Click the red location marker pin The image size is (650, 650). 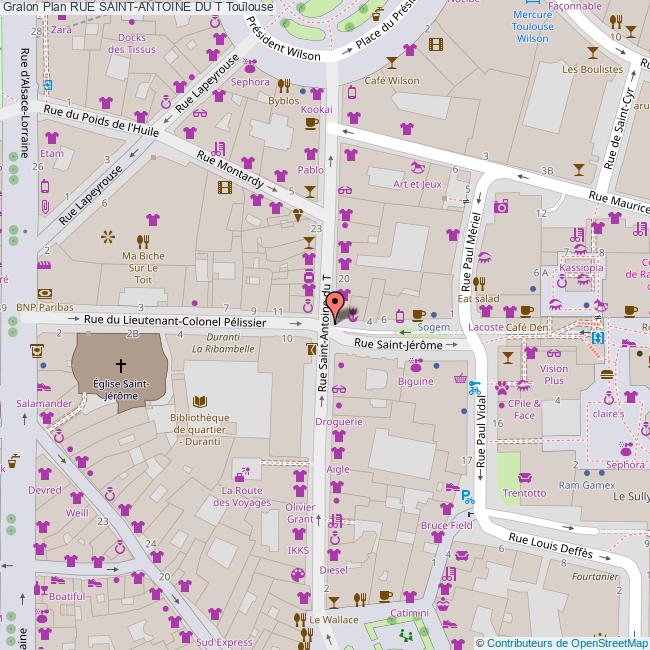337,304
